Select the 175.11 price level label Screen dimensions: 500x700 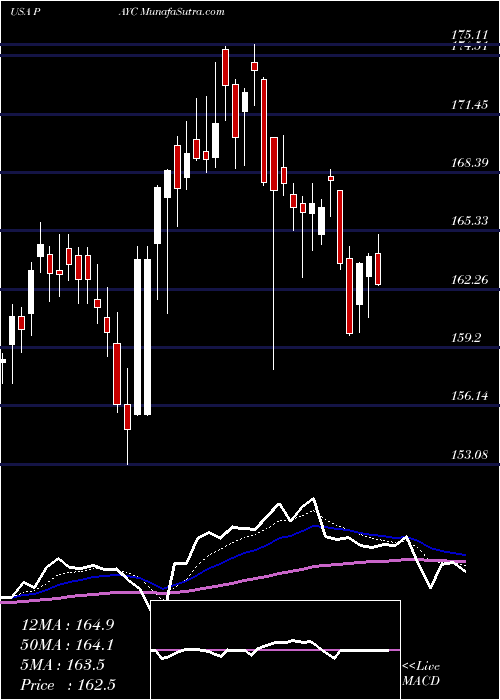469,34
